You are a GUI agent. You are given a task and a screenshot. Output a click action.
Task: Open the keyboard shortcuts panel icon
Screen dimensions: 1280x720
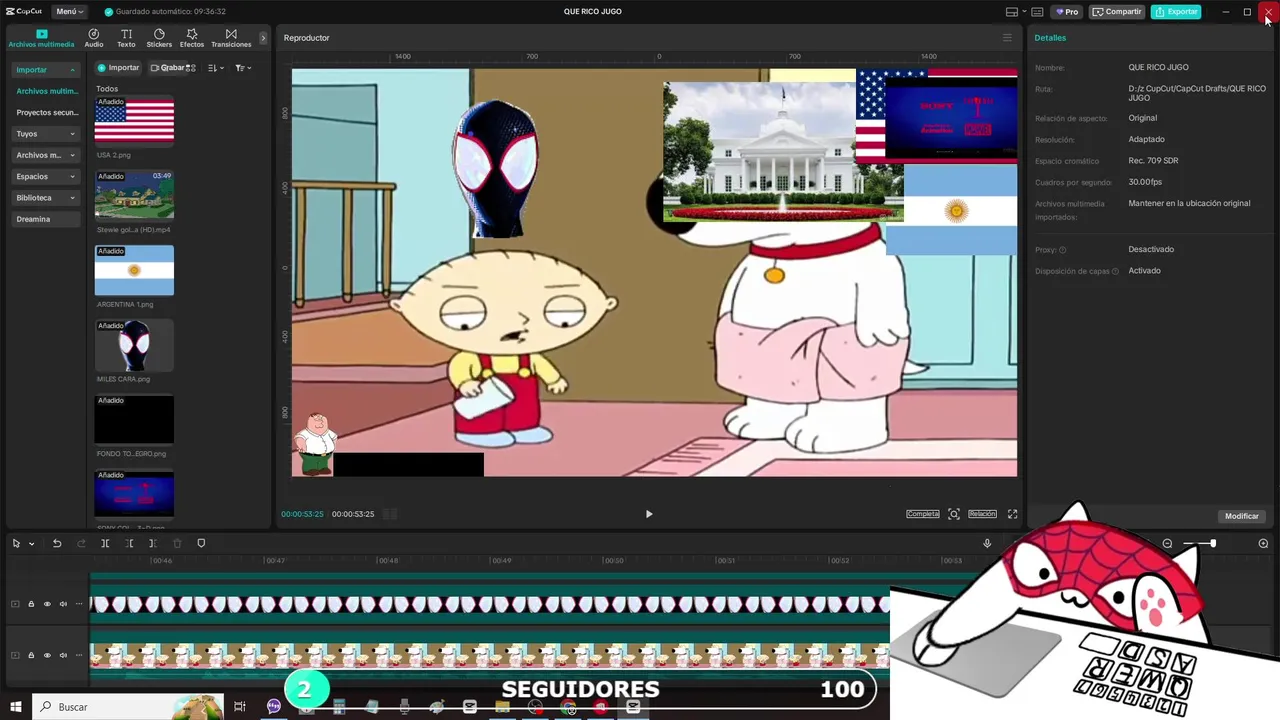1037,12
